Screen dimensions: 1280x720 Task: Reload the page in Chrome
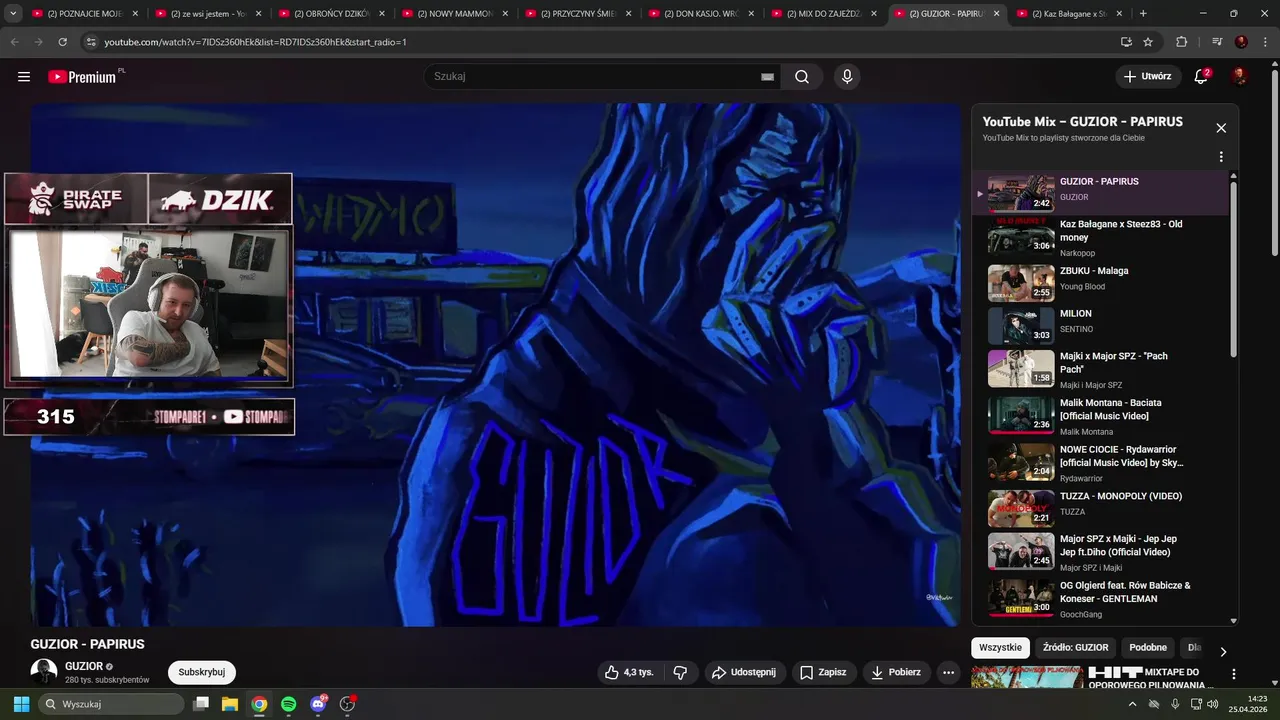tap(63, 42)
